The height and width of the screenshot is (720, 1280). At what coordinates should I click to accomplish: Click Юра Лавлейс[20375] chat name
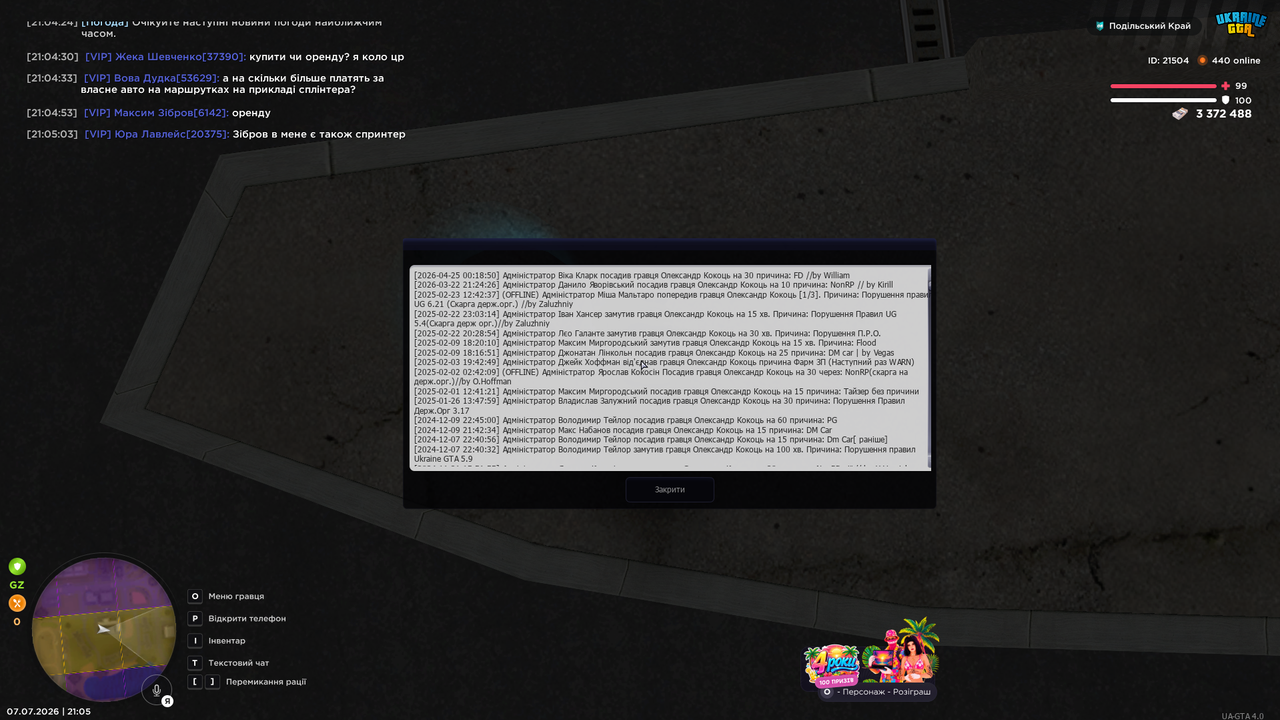[x=172, y=134]
